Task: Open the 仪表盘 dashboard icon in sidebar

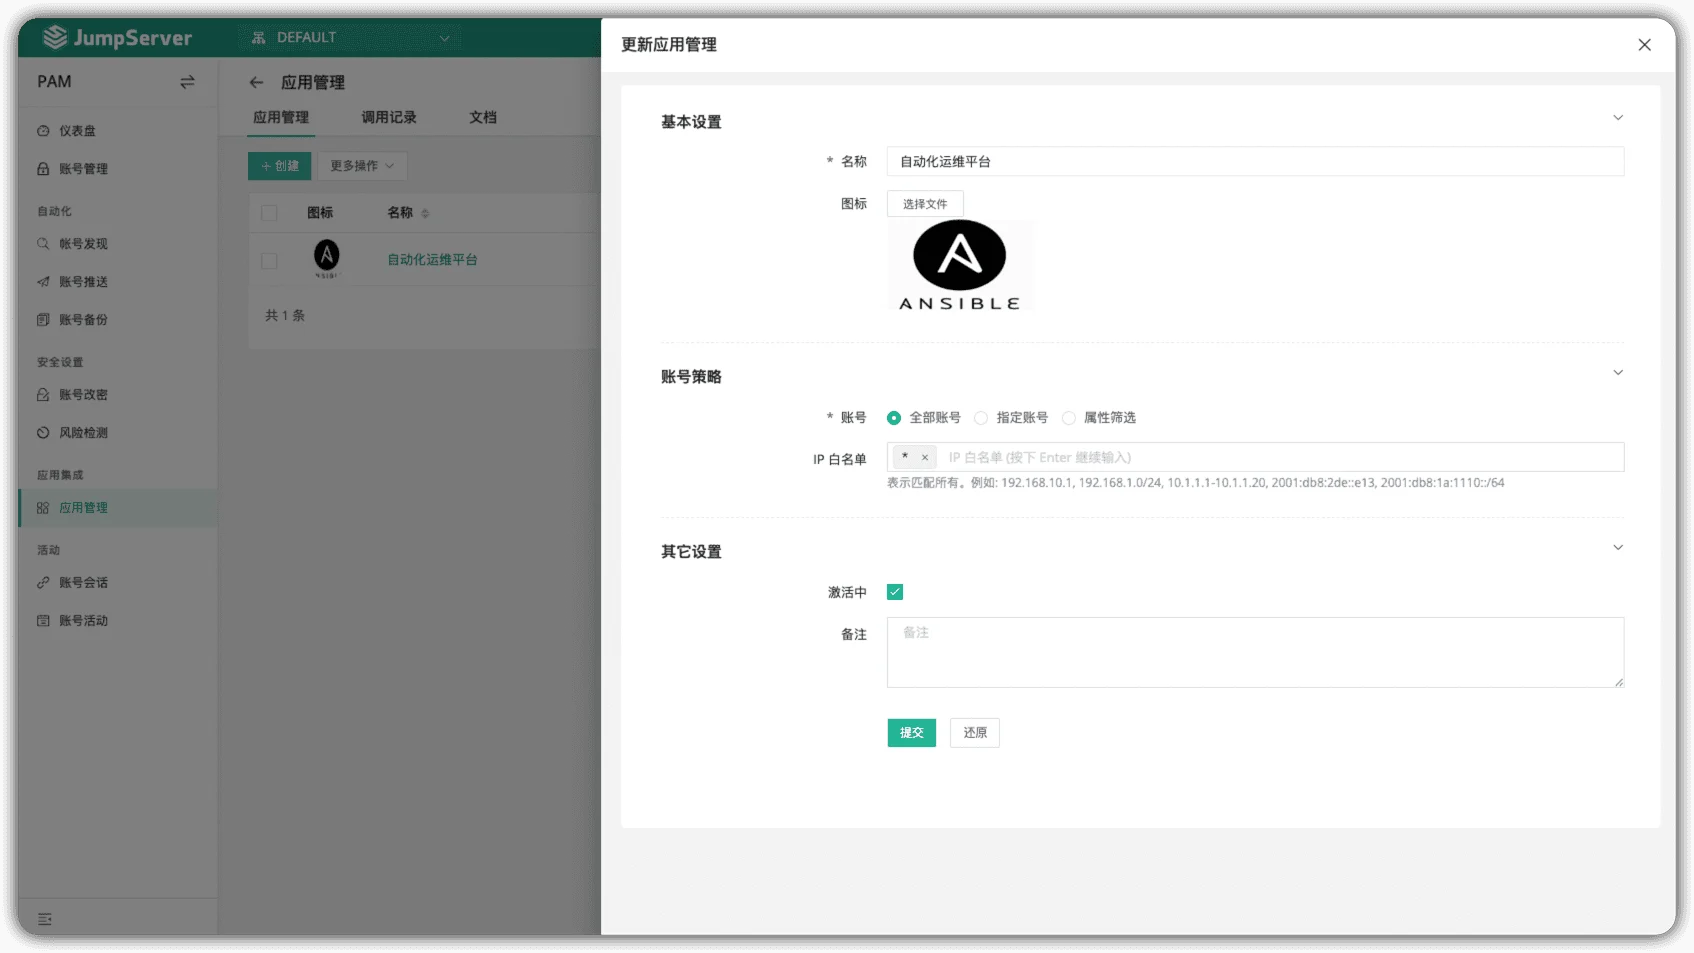Action: click(x=43, y=131)
